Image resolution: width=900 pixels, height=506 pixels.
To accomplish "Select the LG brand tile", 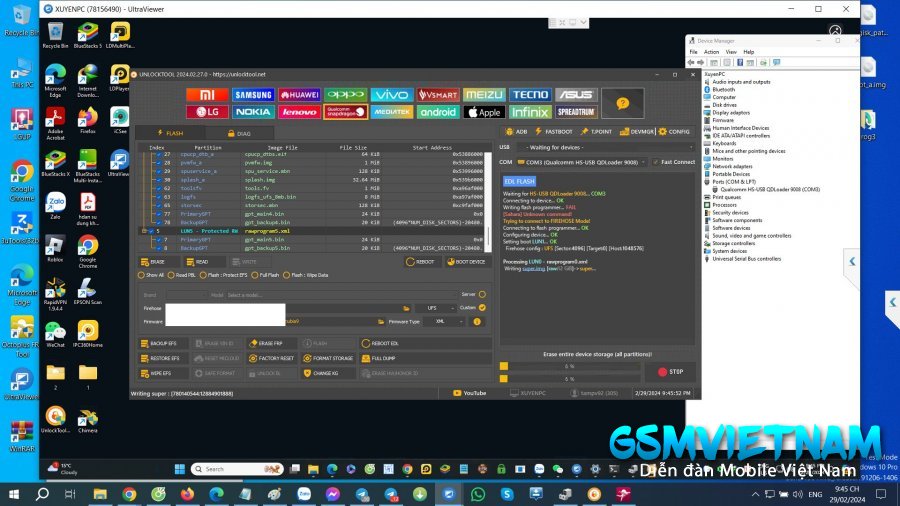I will click(207, 112).
